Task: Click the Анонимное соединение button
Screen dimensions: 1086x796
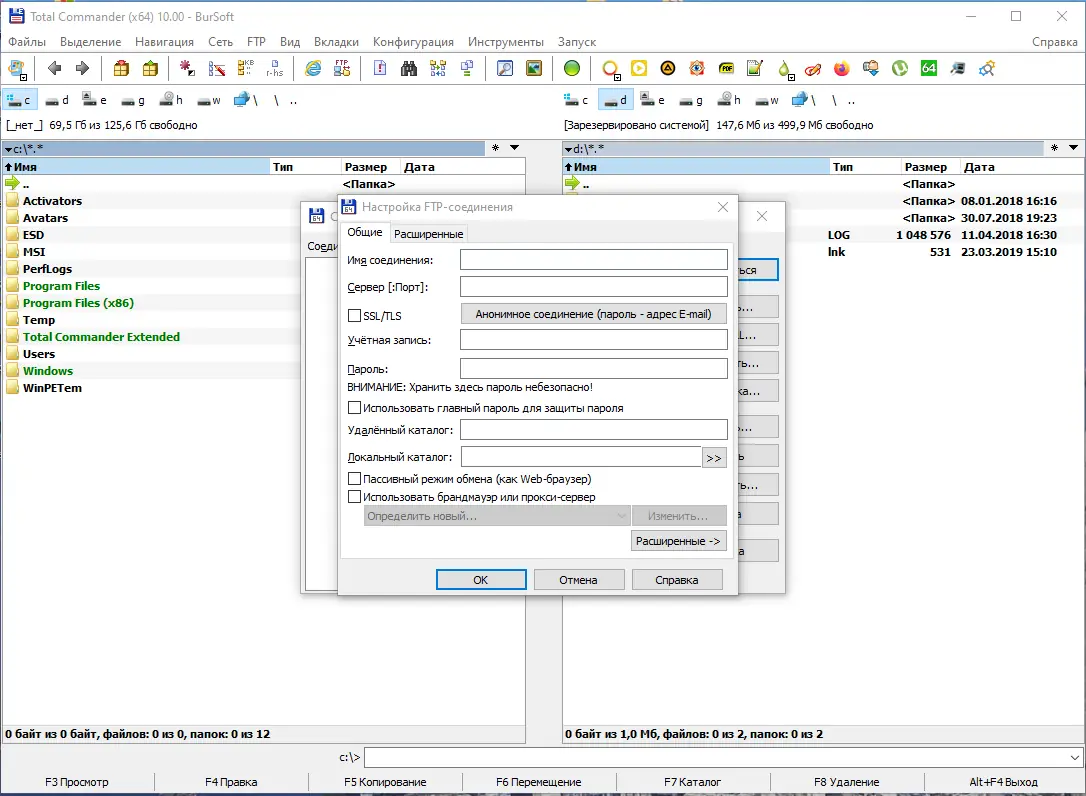Action: point(594,314)
